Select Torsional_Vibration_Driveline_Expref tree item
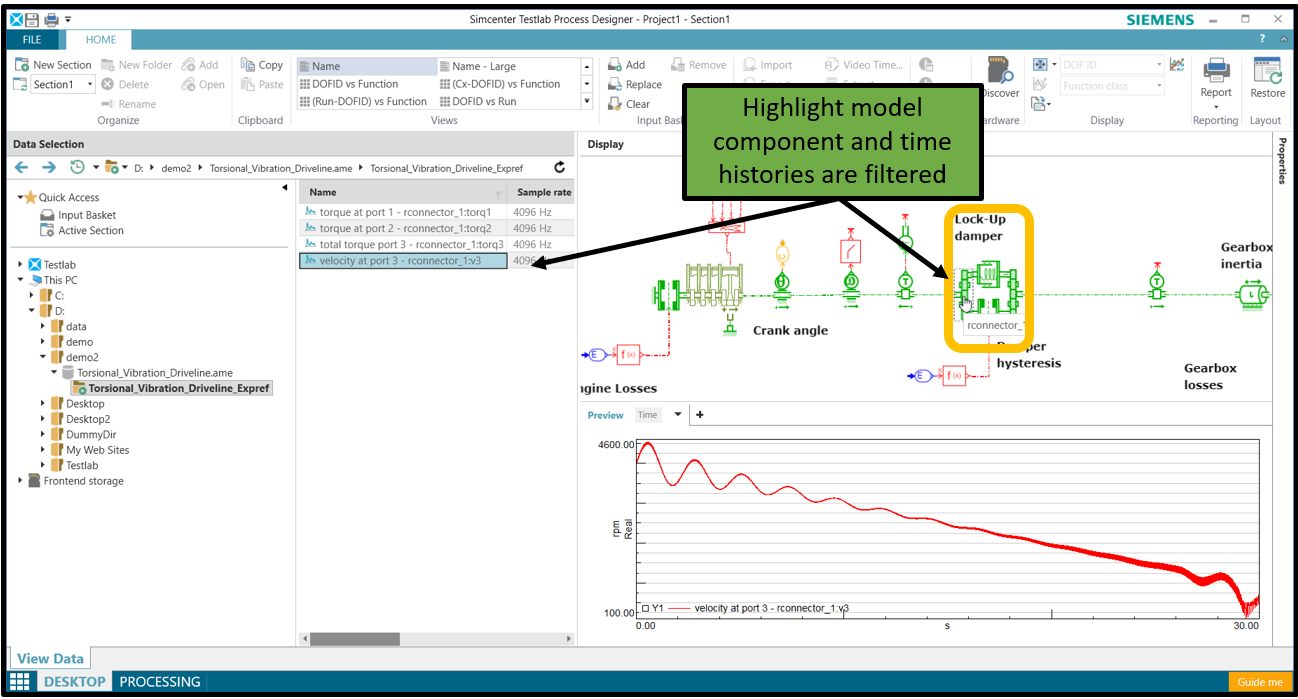Image resolution: width=1298 pixels, height=699 pixels. pos(171,388)
